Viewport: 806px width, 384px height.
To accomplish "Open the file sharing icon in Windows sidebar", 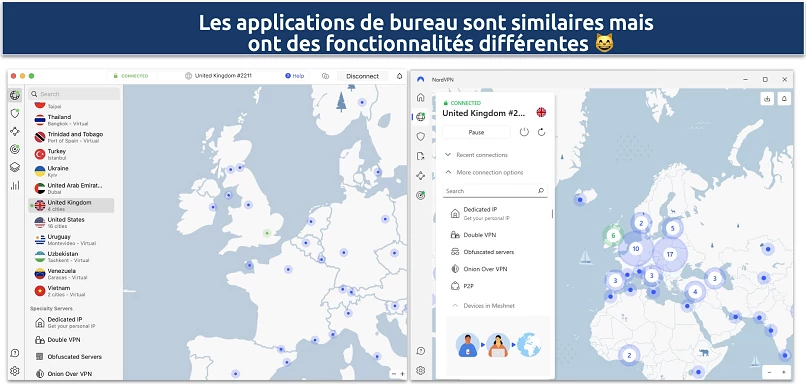I will (420, 156).
